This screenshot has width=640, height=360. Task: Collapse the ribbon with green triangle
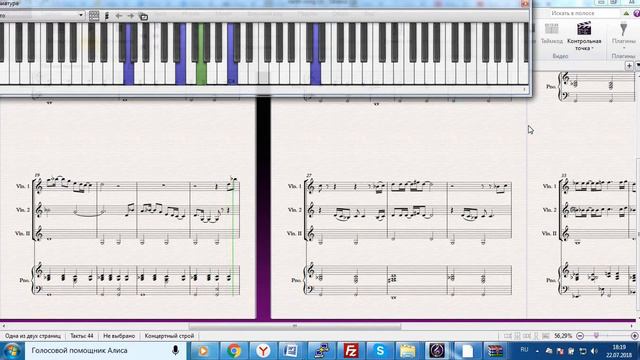click(626, 13)
